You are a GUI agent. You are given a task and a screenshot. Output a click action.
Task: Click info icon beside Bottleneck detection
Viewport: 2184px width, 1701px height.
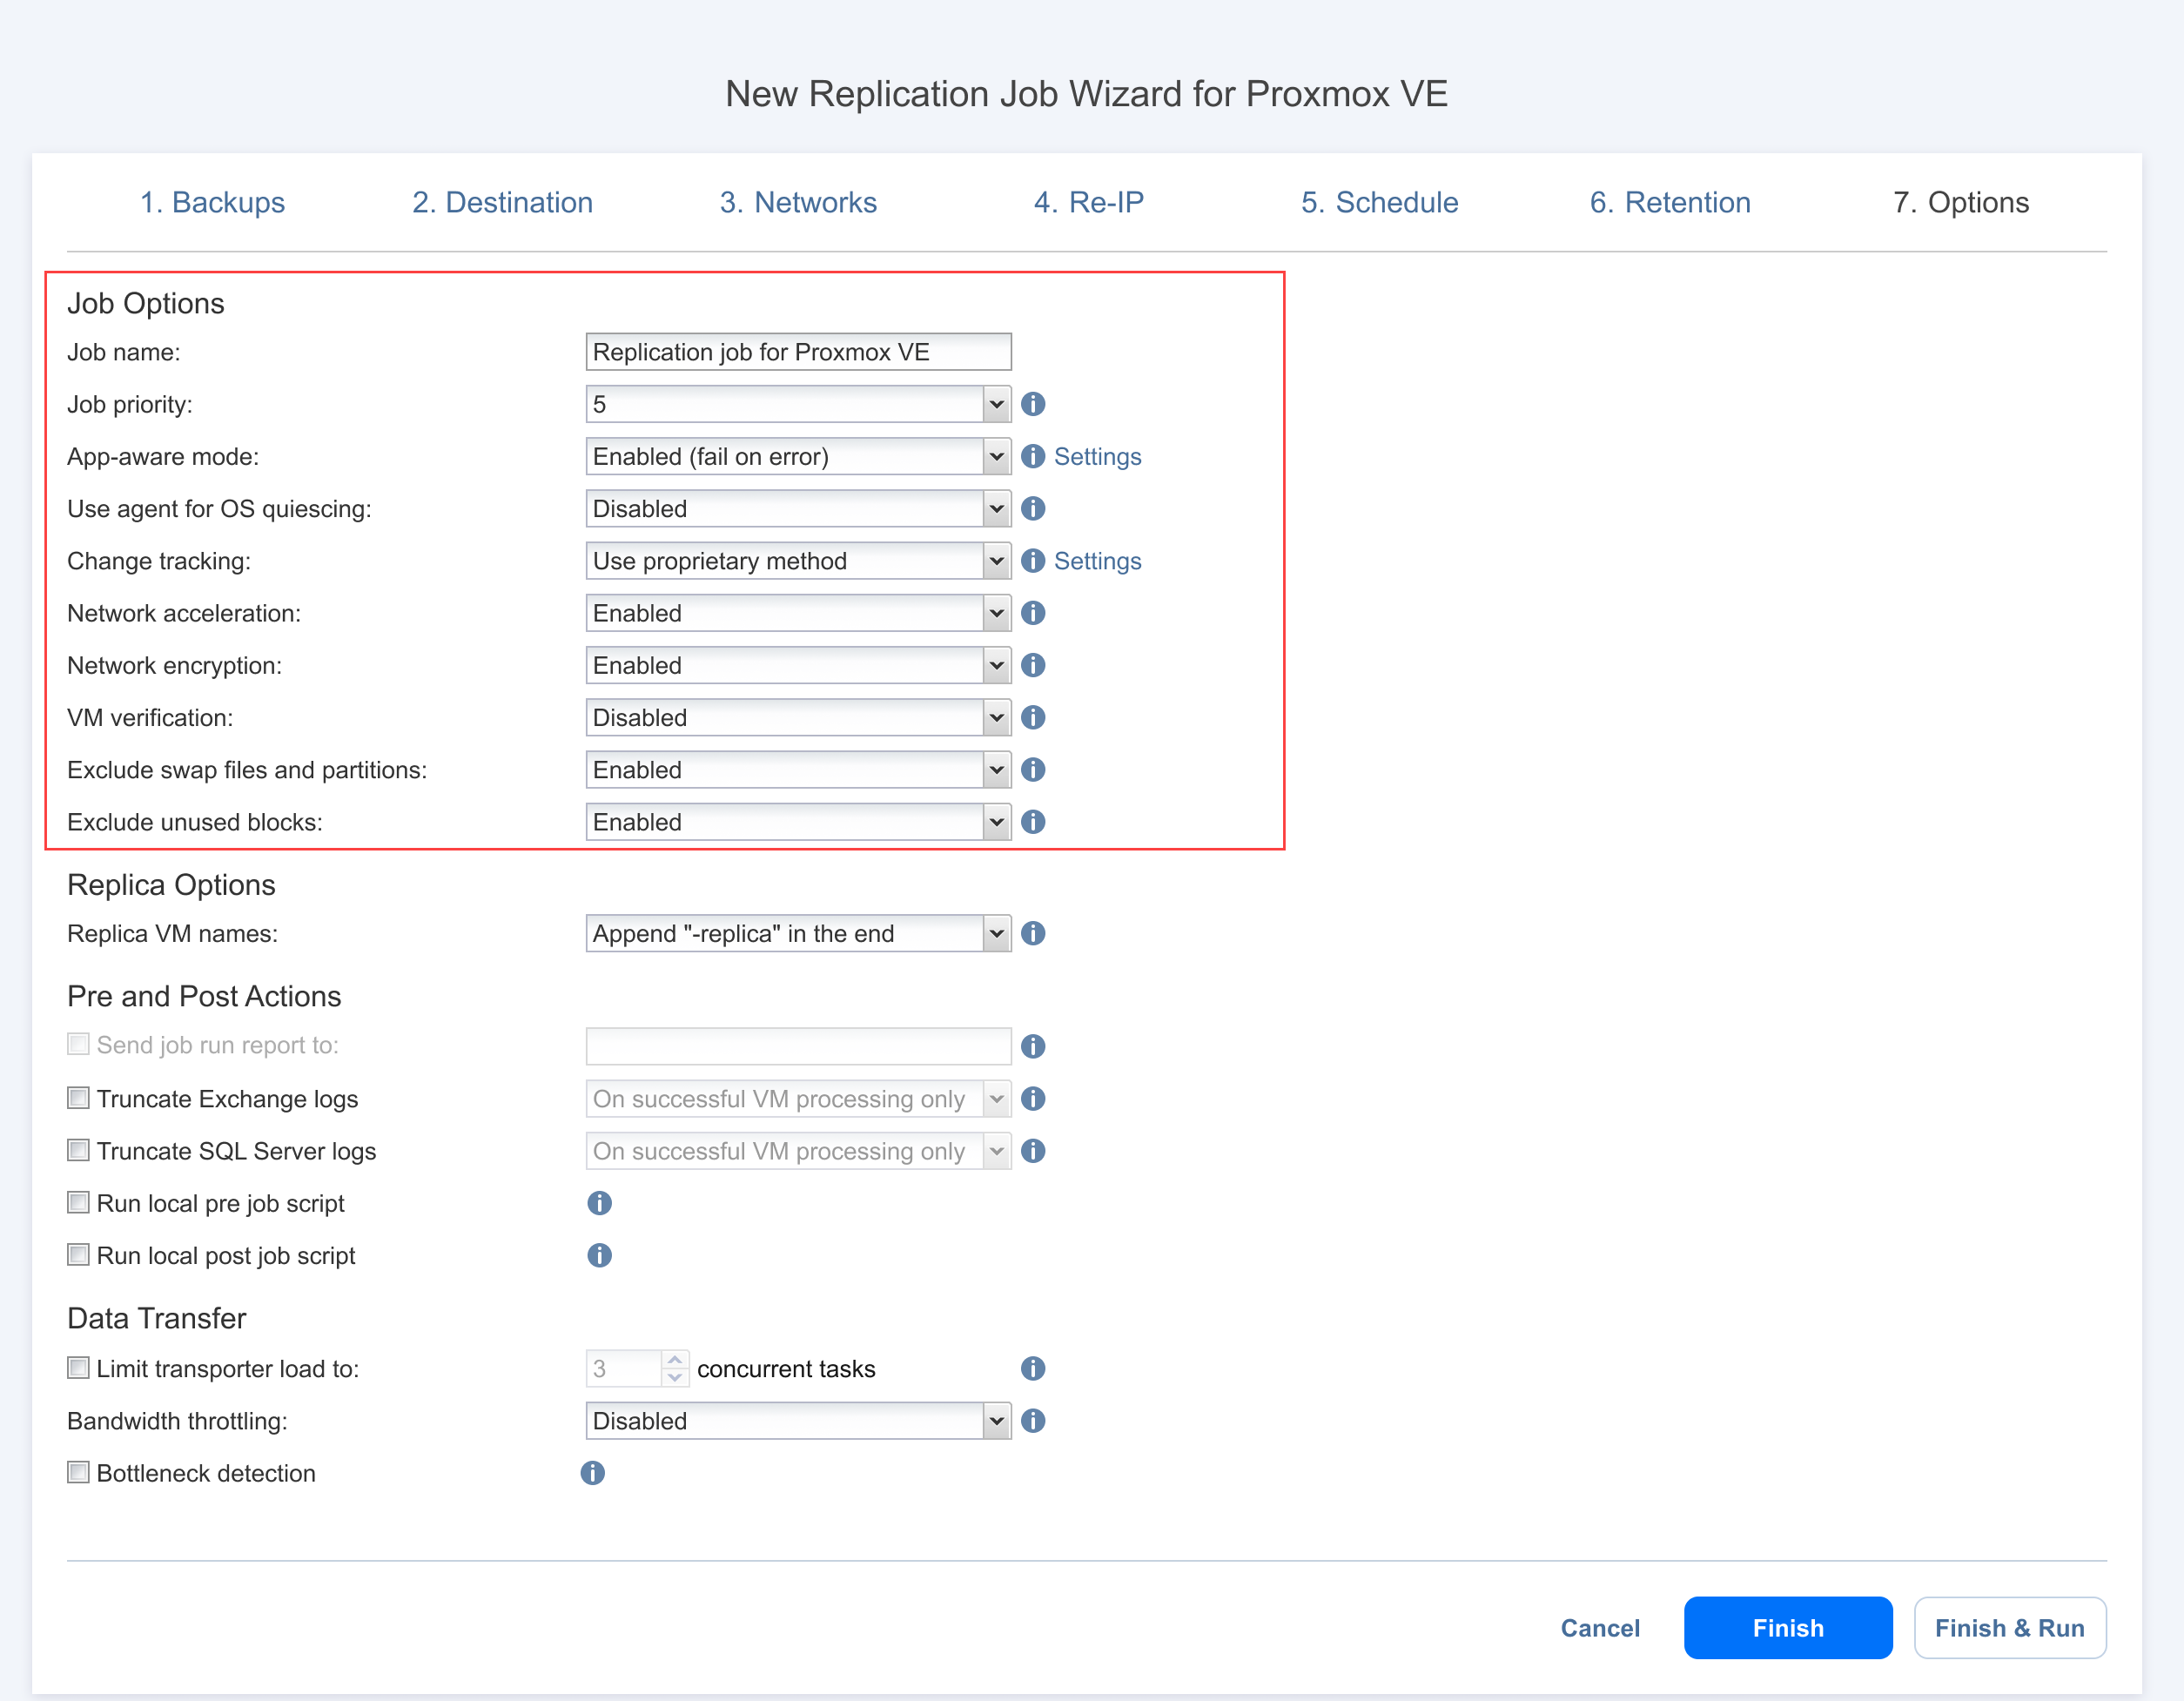592,1473
